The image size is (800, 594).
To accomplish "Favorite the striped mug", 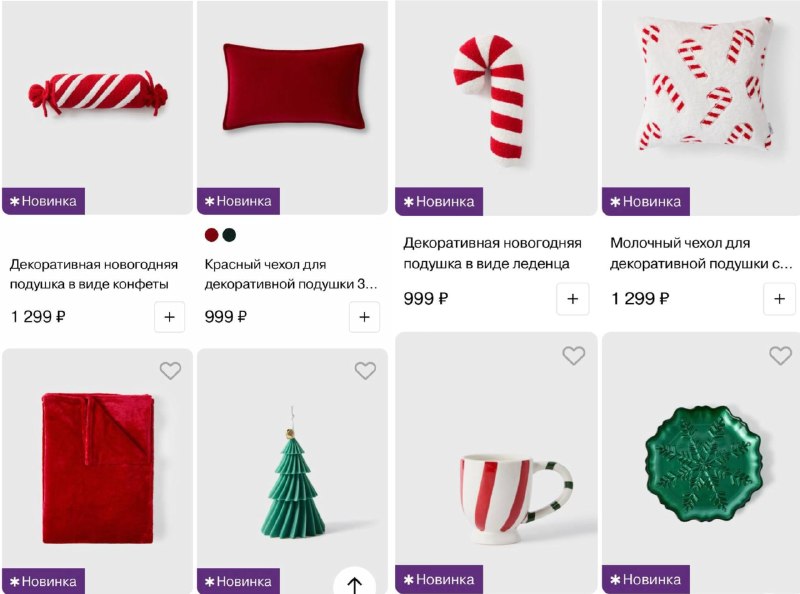I will (573, 355).
